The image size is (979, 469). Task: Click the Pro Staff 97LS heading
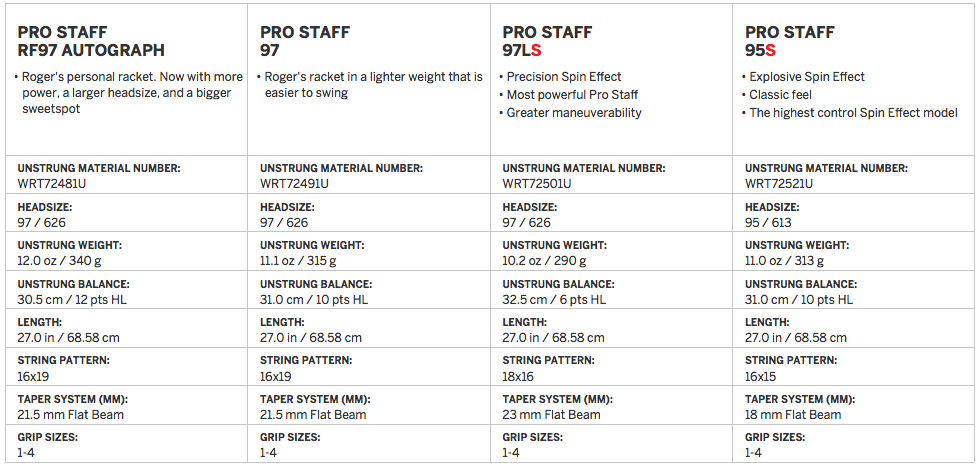click(548, 41)
